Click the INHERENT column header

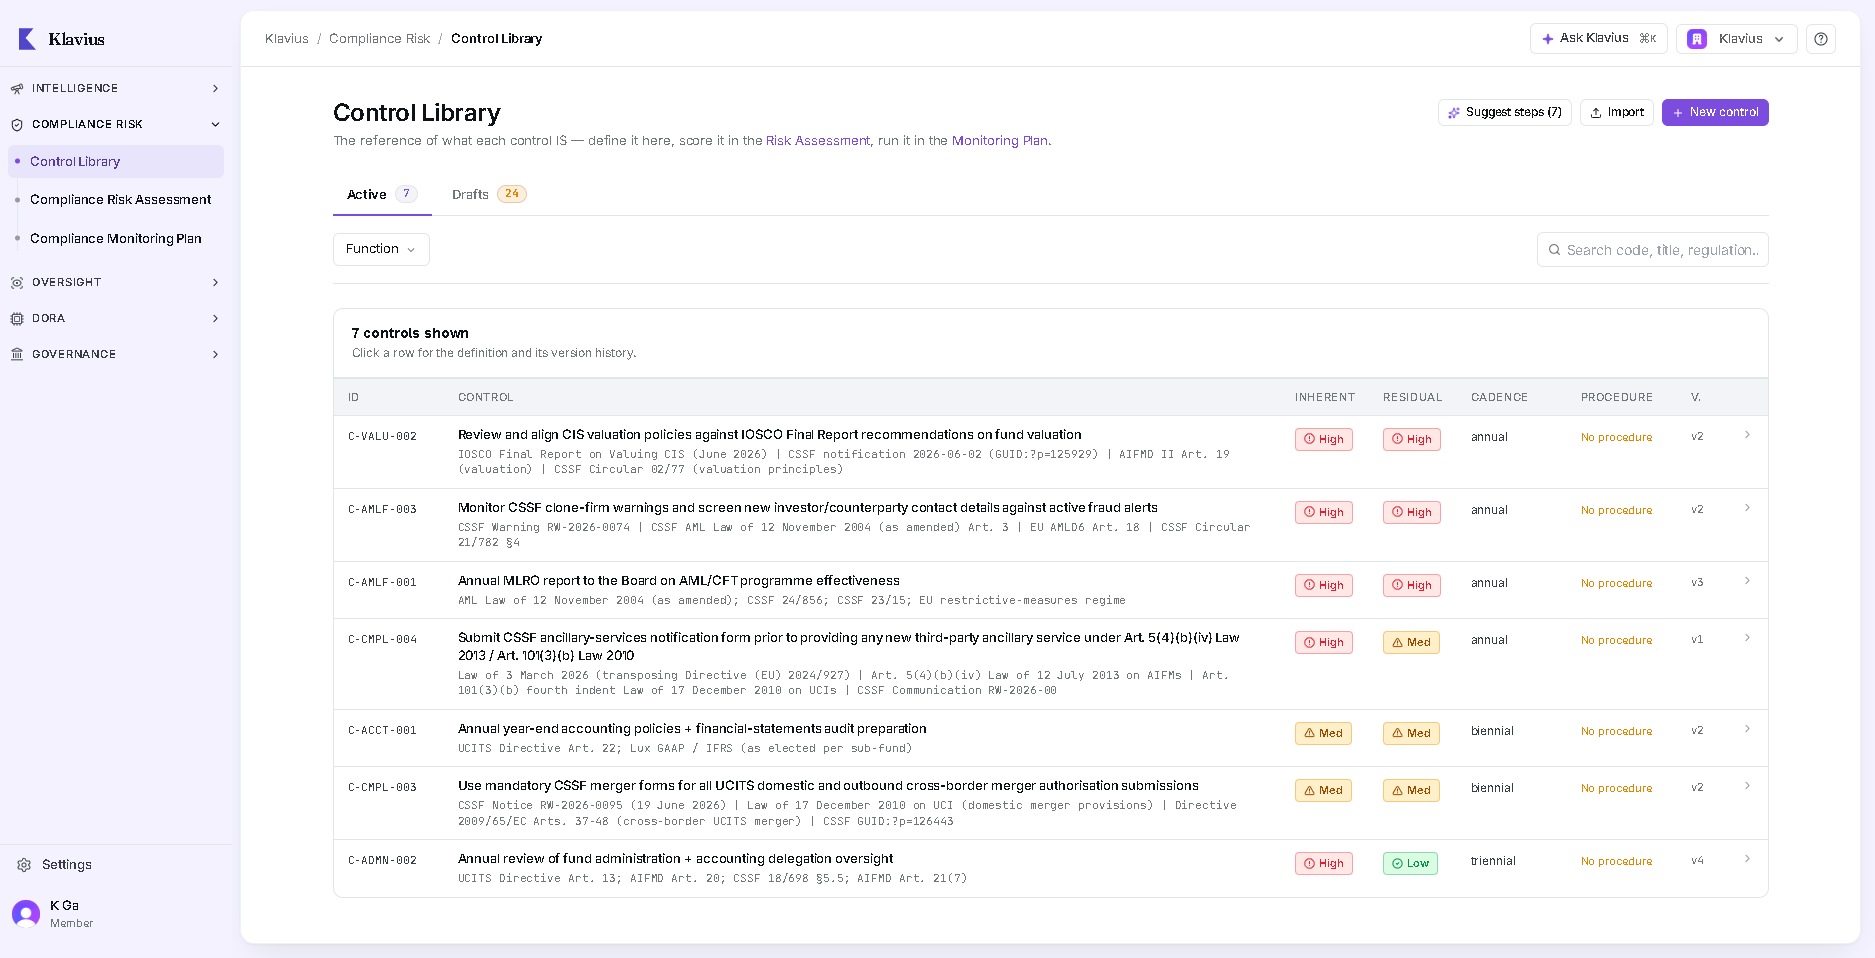pos(1325,398)
